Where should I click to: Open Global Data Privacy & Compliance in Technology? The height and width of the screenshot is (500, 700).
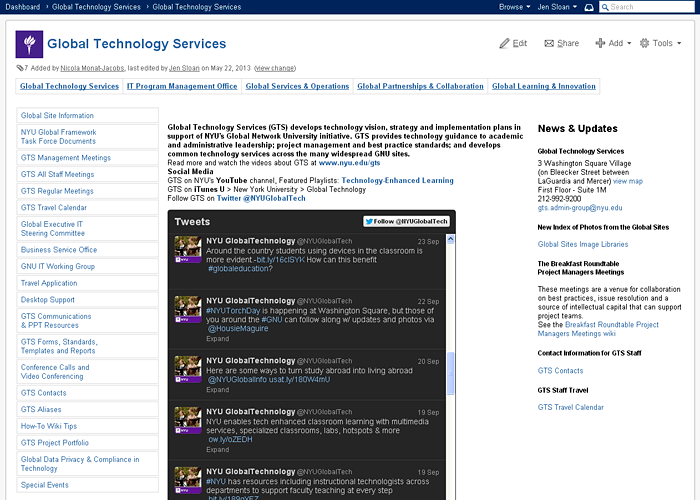80,464
